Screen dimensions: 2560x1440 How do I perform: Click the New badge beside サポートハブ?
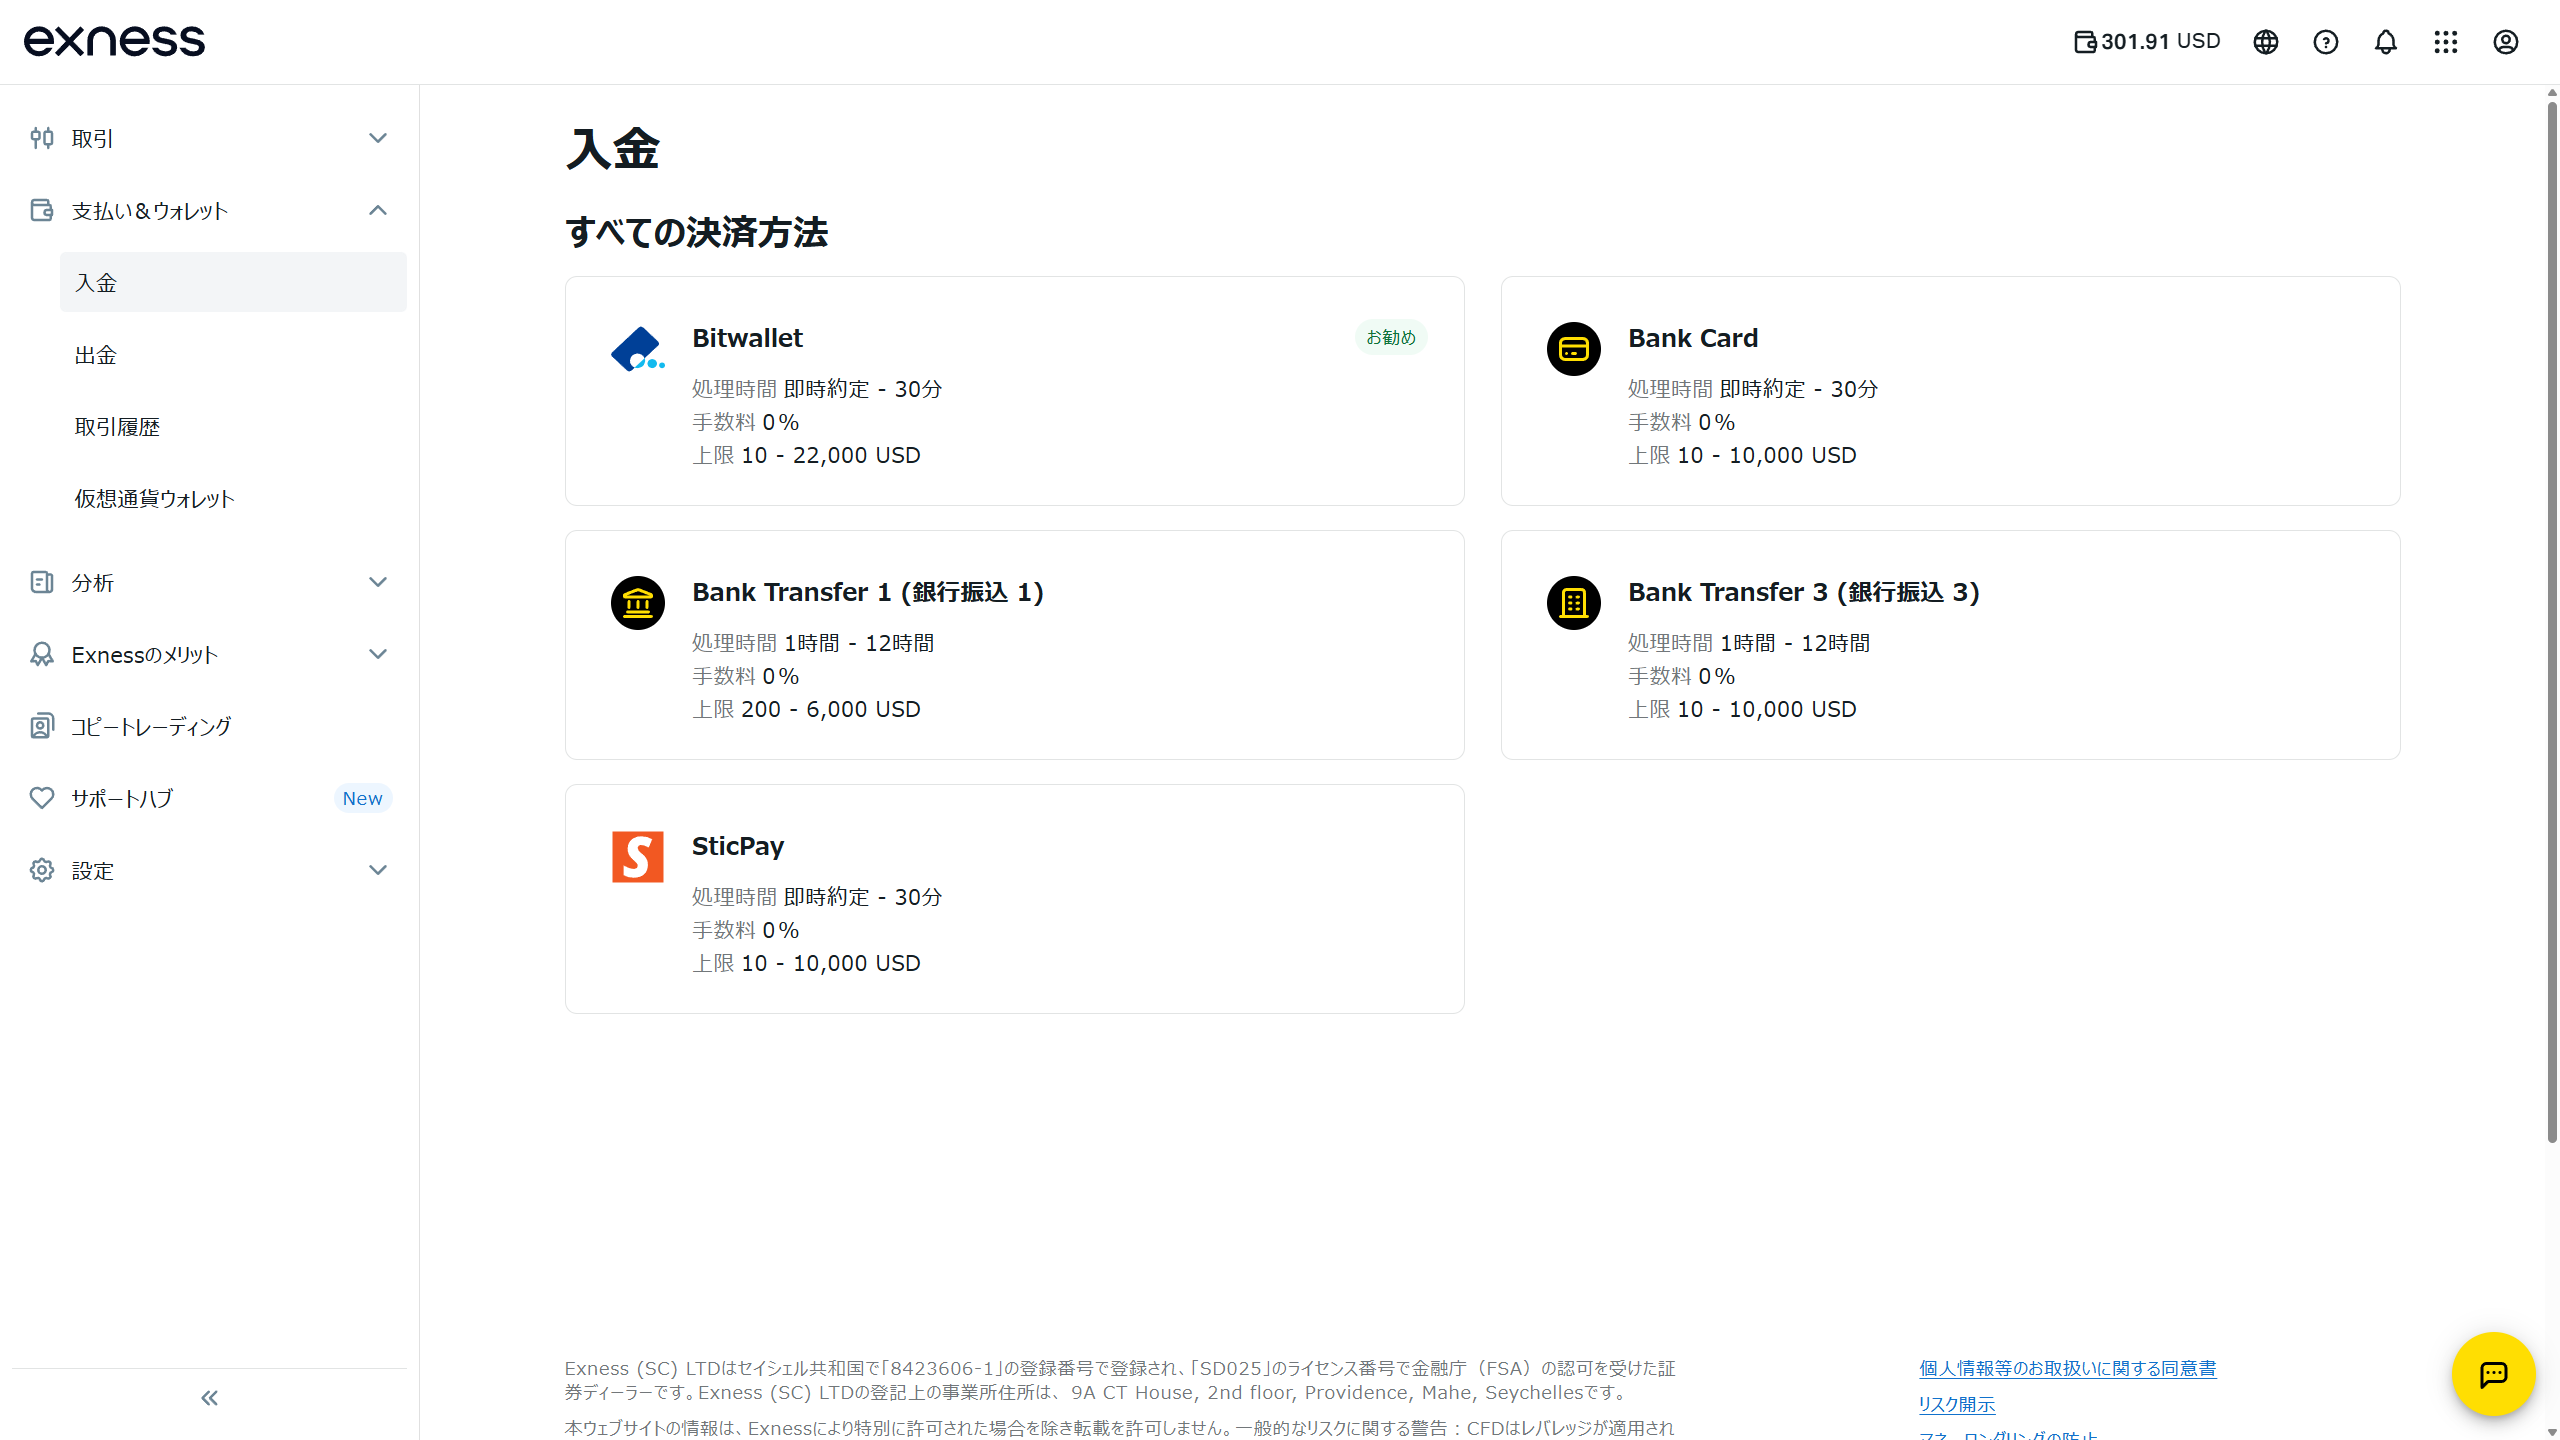point(362,798)
